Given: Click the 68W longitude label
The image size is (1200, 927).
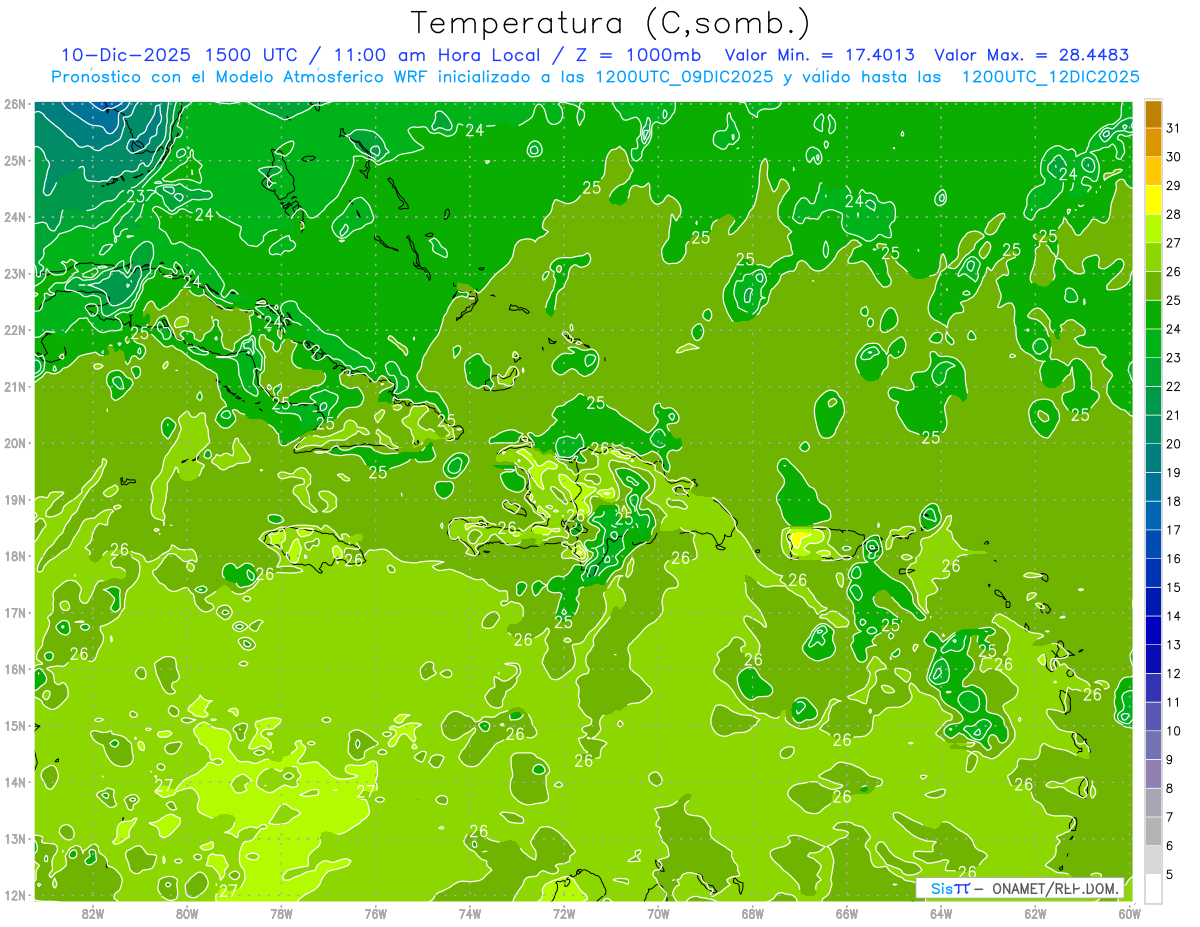Looking at the screenshot, I should (x=752, y=913).
